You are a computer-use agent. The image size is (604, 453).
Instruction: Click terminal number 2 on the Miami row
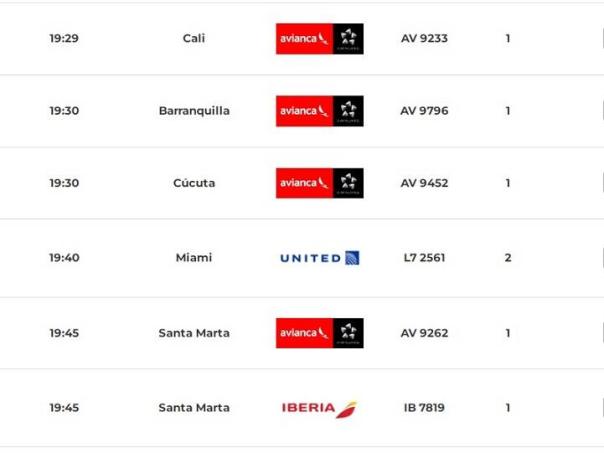pos(508,258)
